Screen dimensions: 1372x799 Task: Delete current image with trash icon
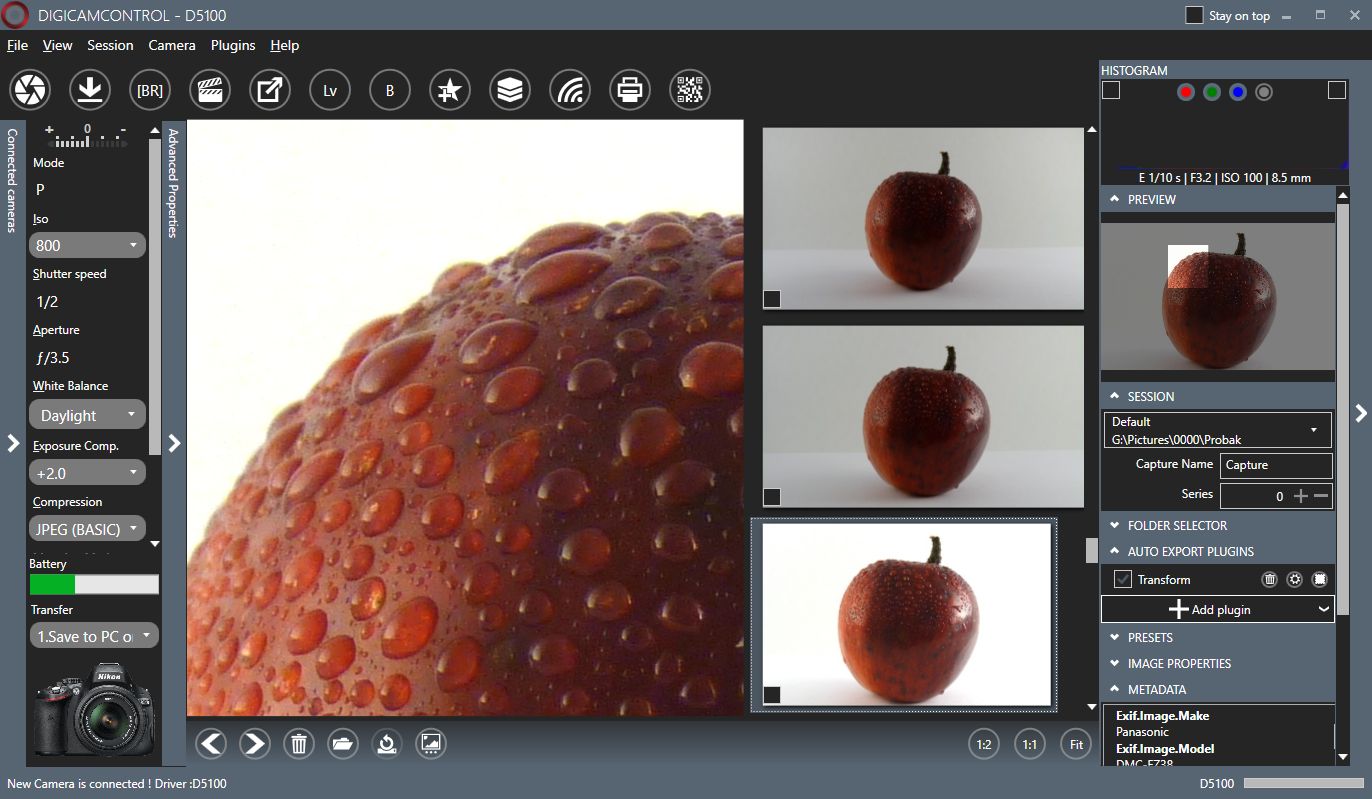tap(299, 744)
